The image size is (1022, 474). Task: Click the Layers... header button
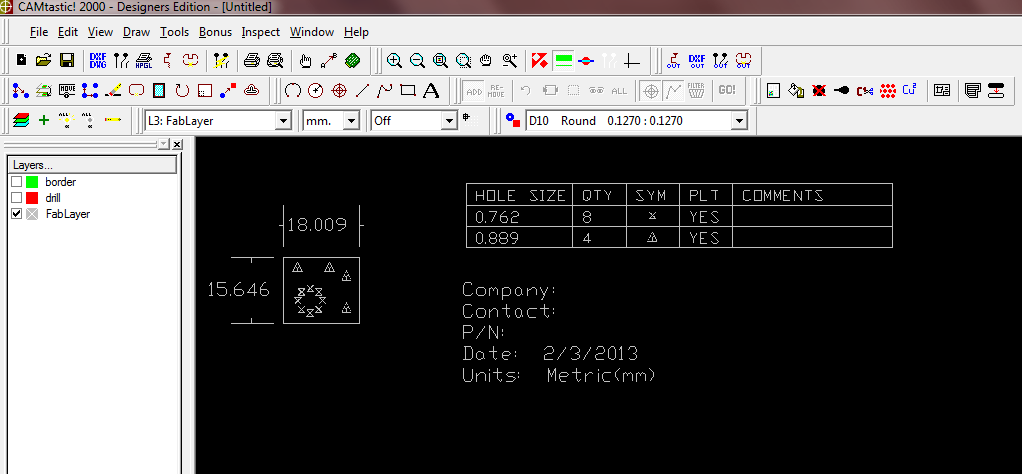[x=92, y=165]
